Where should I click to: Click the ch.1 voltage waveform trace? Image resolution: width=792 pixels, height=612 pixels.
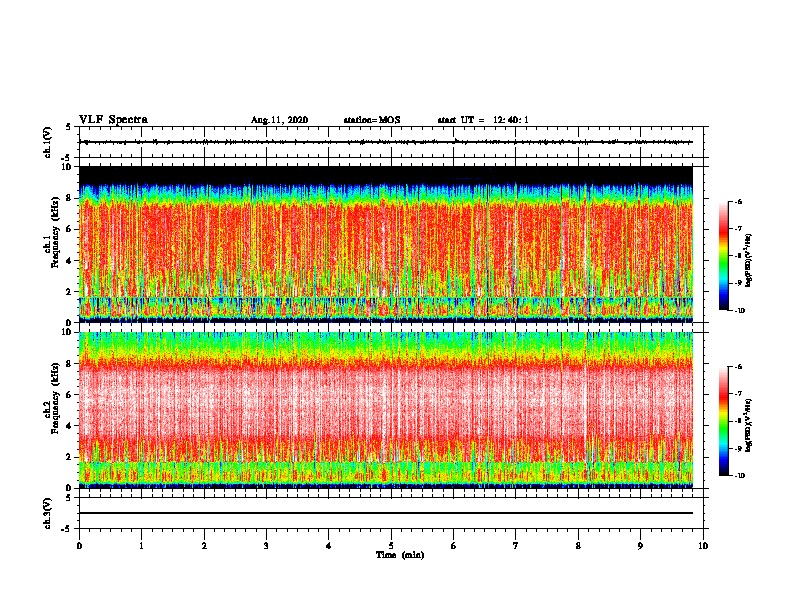point(386,142)
